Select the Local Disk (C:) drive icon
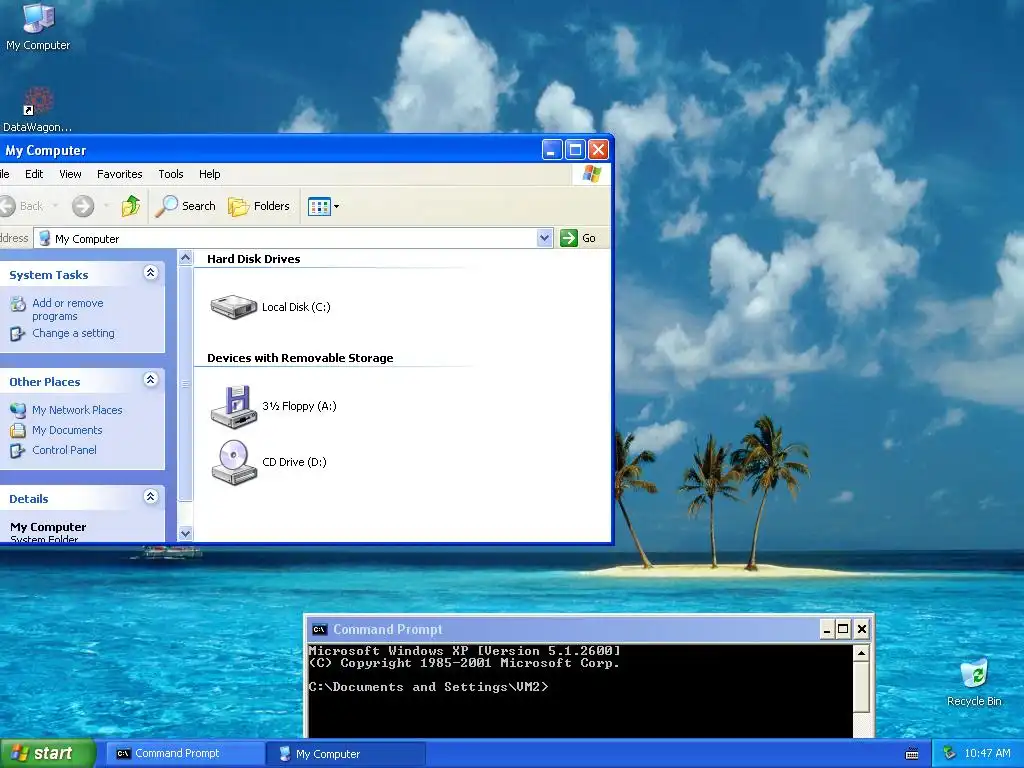1024x768 pixels. [x=233, y=306]
